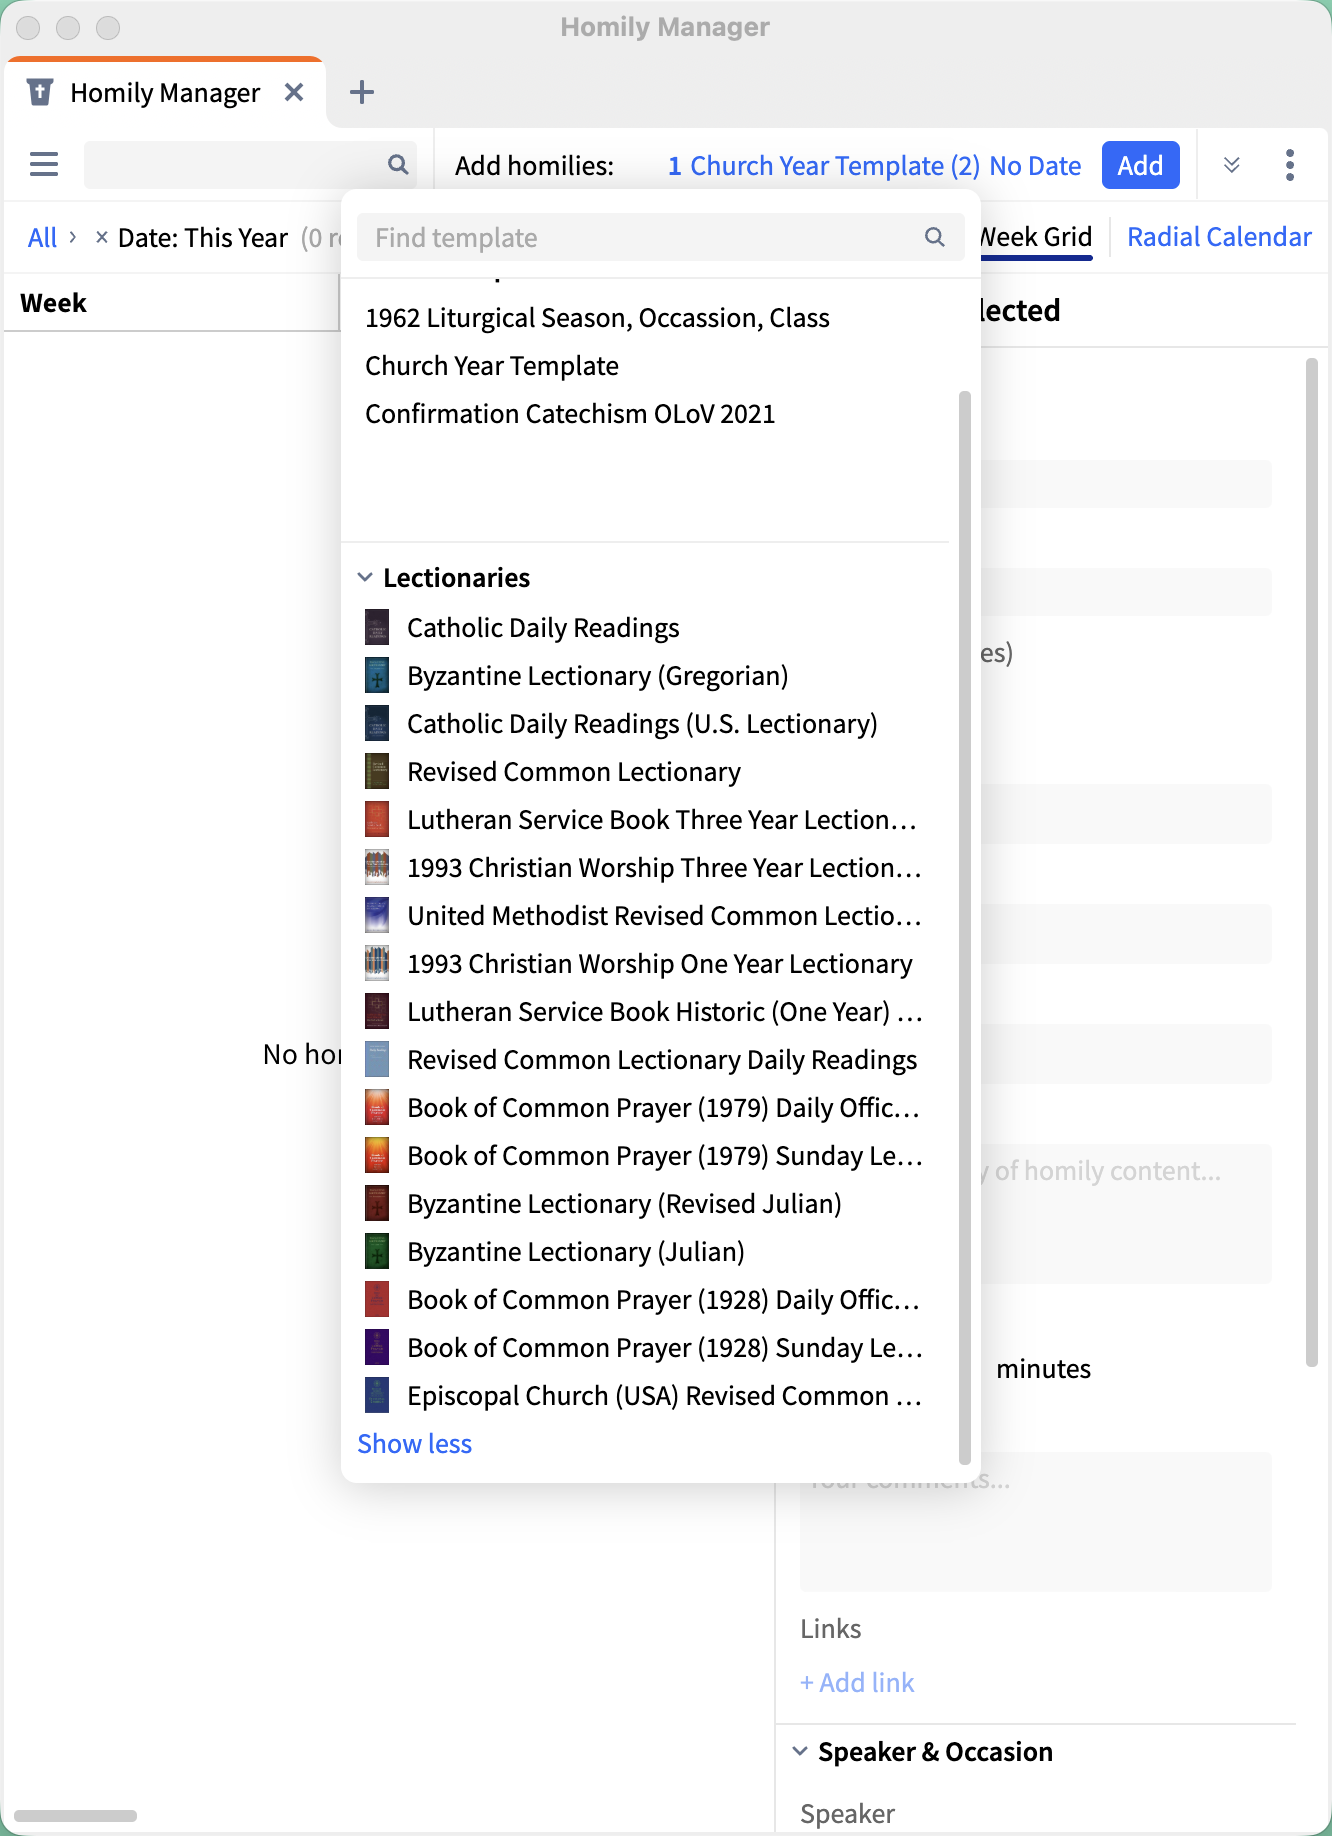Viewport: 1332px width, 1836px height.
Task: Select Lutheran Service Book Historic (One Year)
Action: tap(664, 1011)
